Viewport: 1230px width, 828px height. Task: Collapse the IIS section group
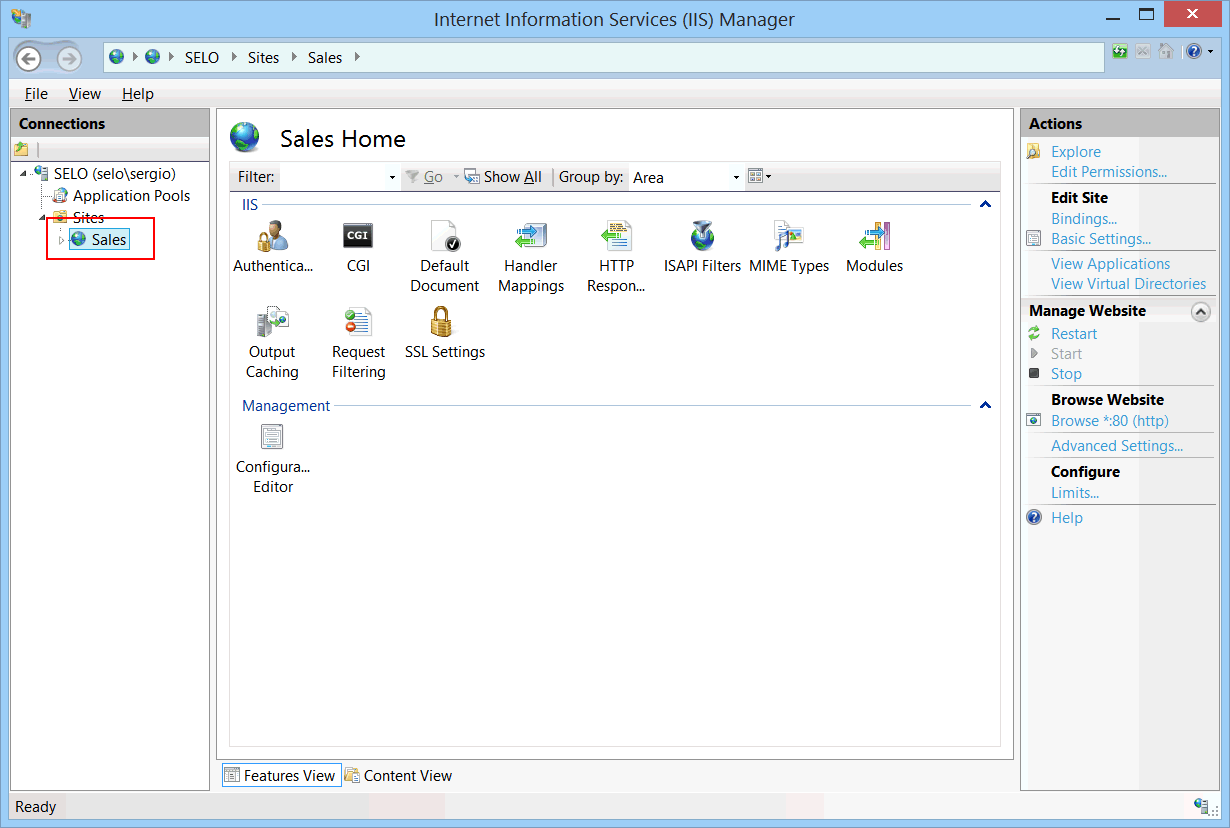[x=985, y=204]
